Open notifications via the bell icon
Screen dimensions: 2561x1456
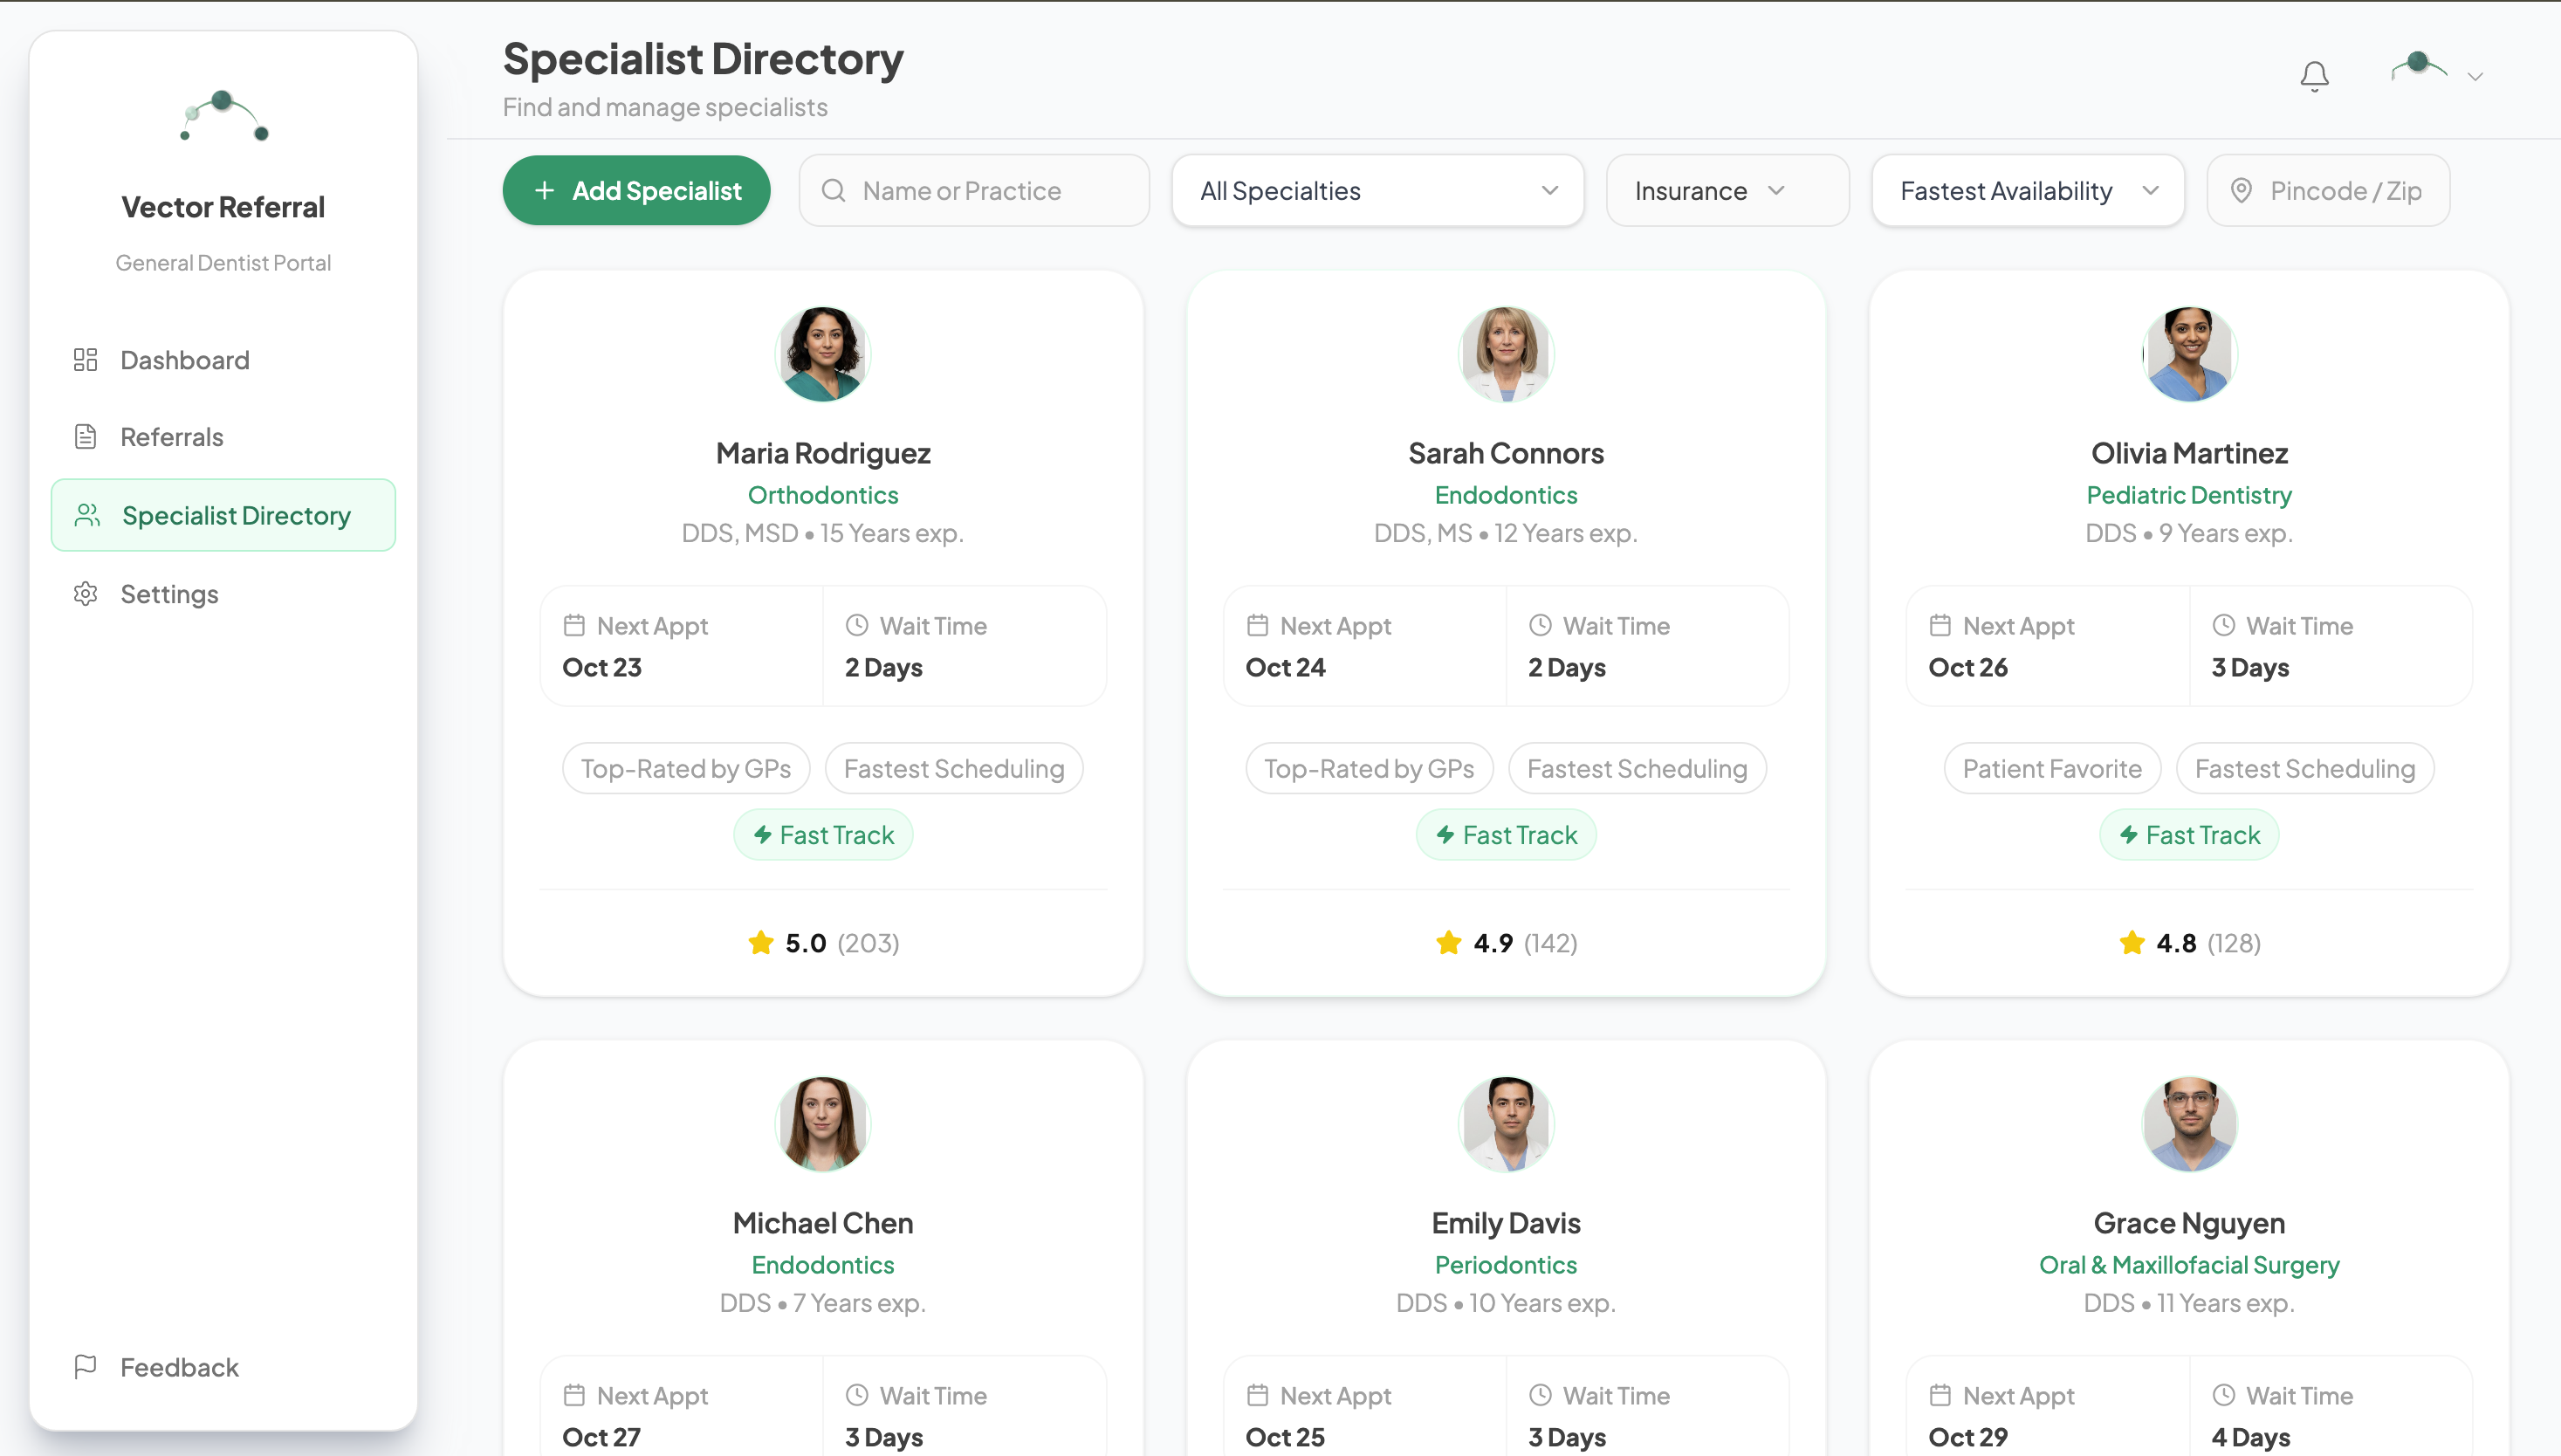pyautogui.click(x=2314, y=75)
